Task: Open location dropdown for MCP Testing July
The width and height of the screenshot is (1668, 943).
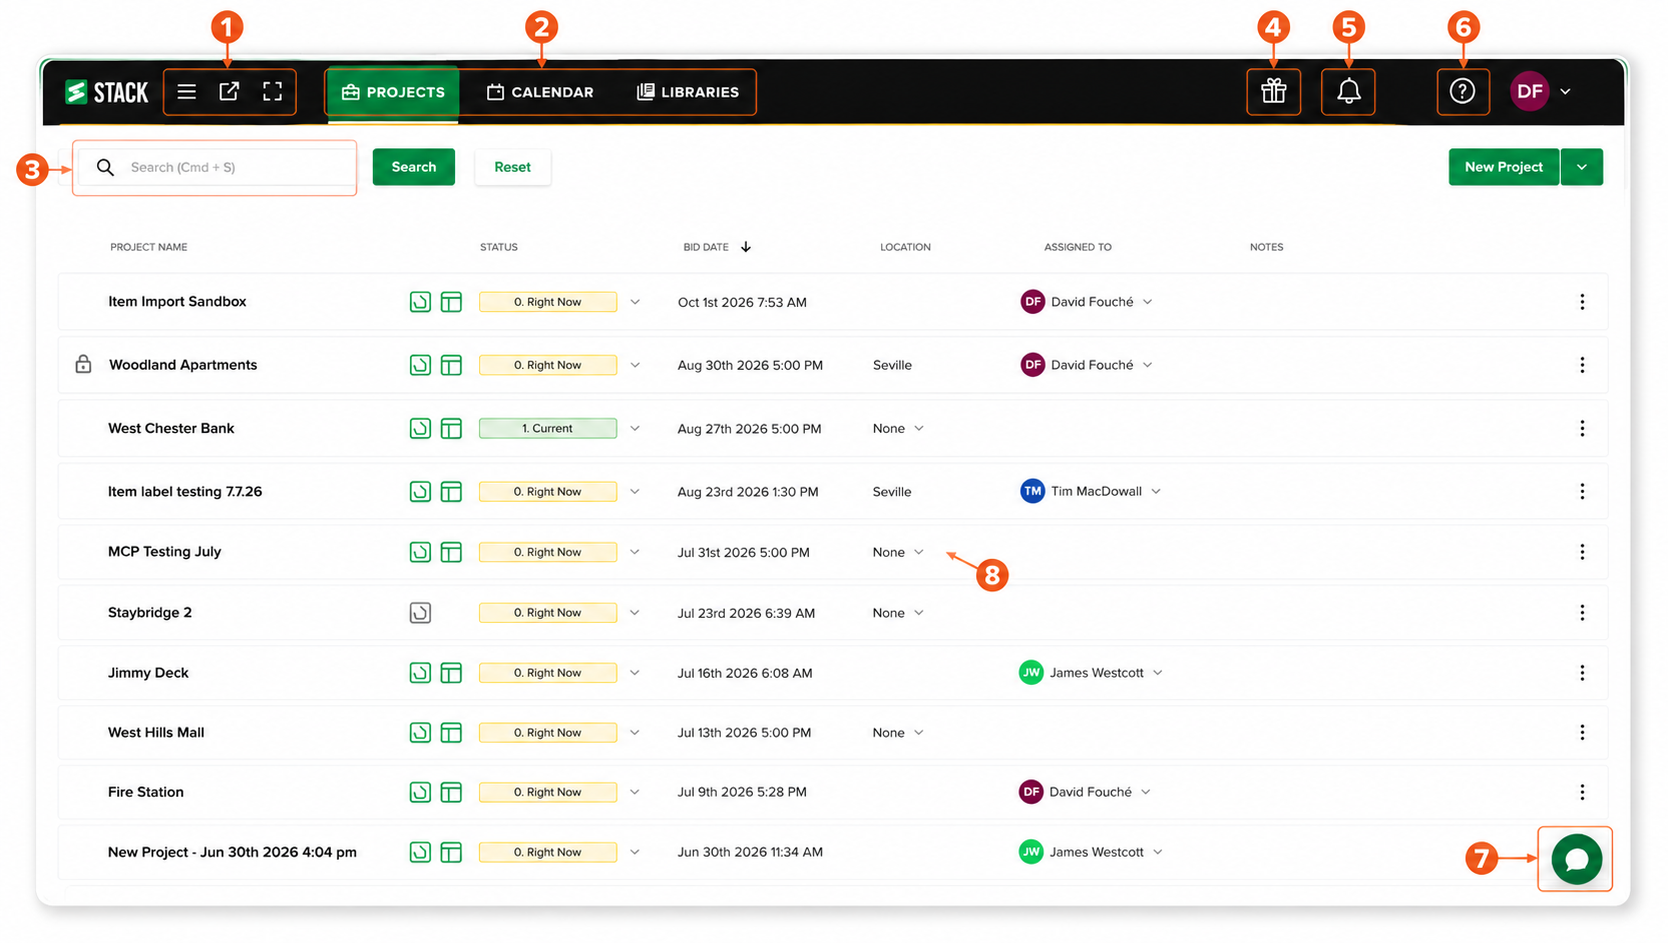Action: tap(919, 552)
